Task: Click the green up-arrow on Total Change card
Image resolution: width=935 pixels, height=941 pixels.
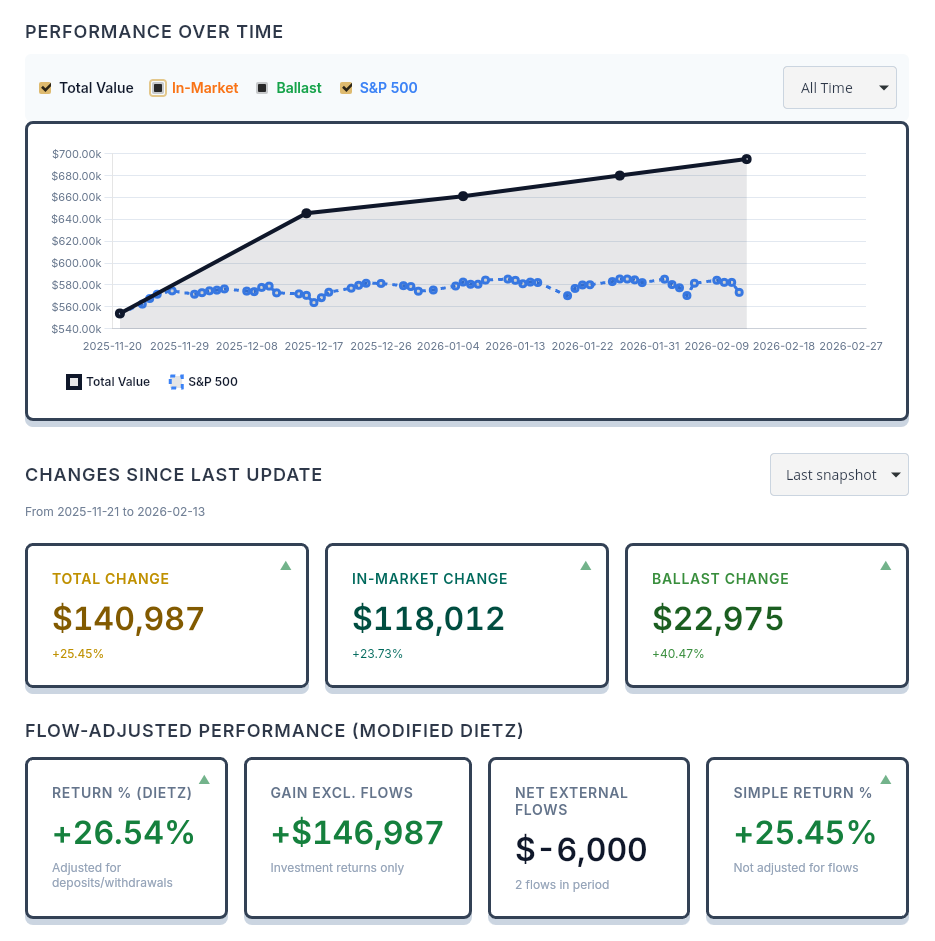Action: coord(285,565)
